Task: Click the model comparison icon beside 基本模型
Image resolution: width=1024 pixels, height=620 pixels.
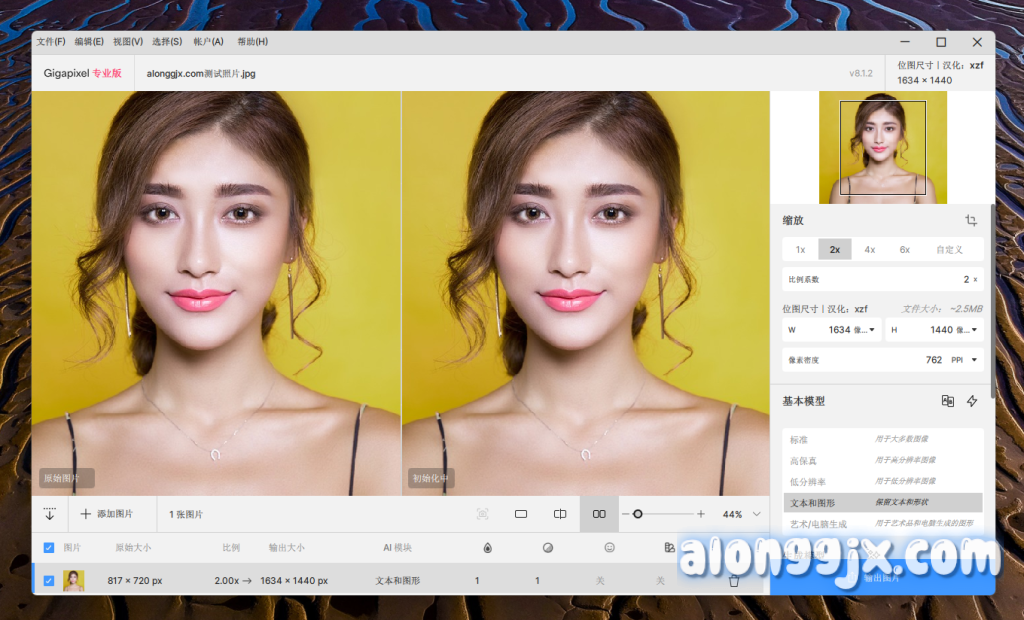Action: pos(948,401)
